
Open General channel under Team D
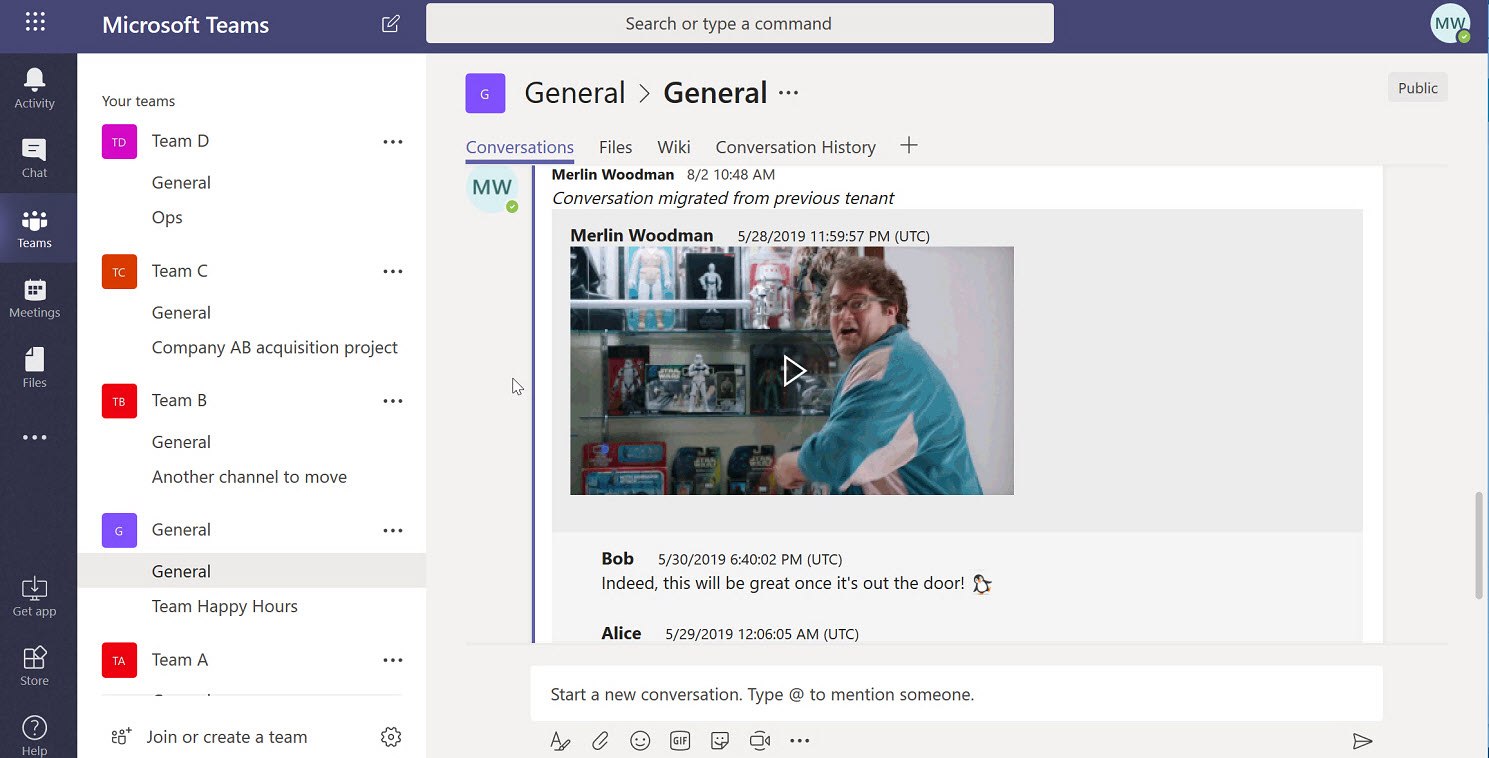[181, 183]
